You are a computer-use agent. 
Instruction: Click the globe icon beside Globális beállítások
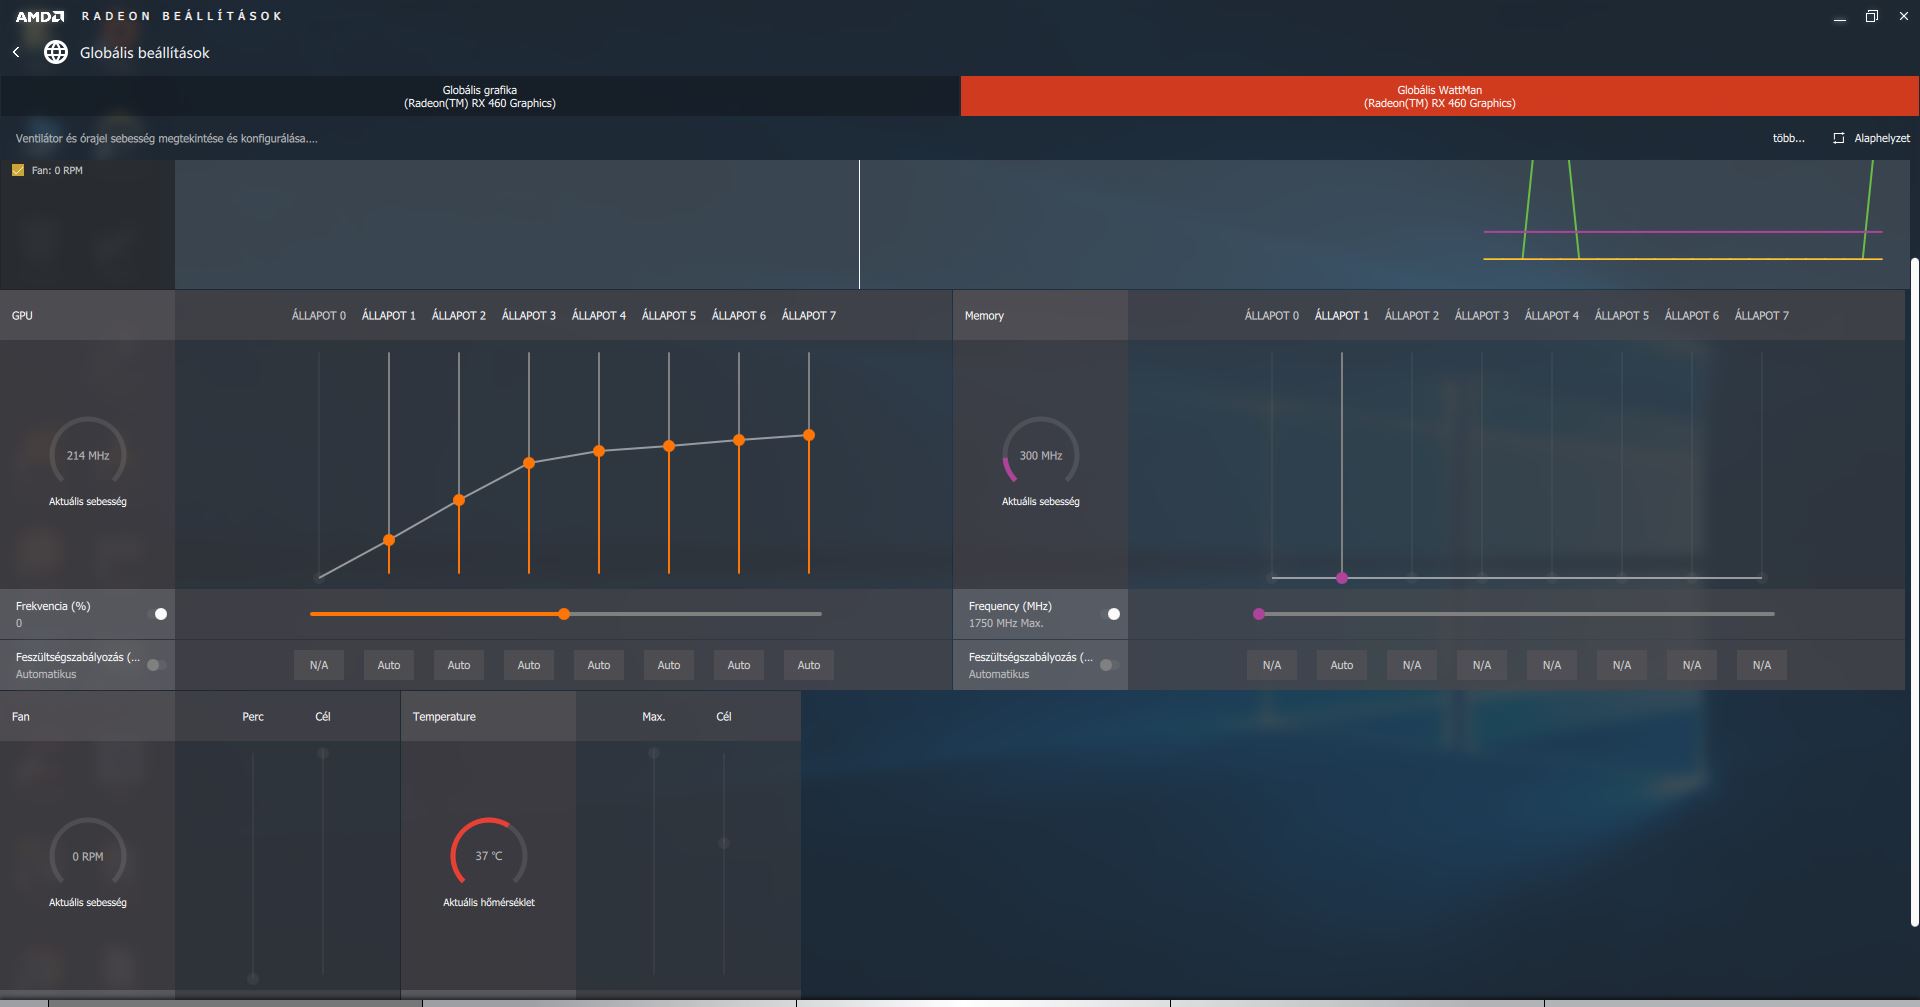pyautogui.click(x=56, y=52)
